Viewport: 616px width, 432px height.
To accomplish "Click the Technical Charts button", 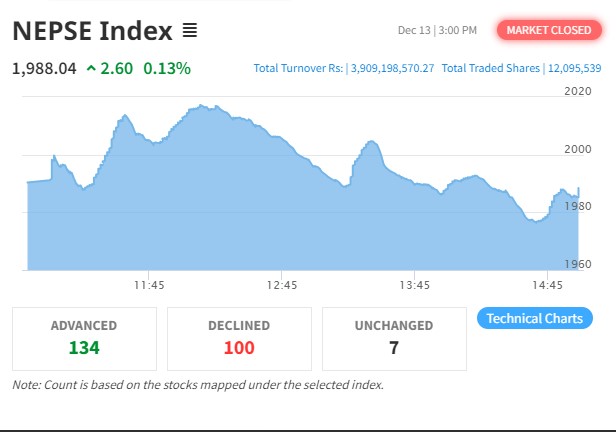I will [534, 319].
